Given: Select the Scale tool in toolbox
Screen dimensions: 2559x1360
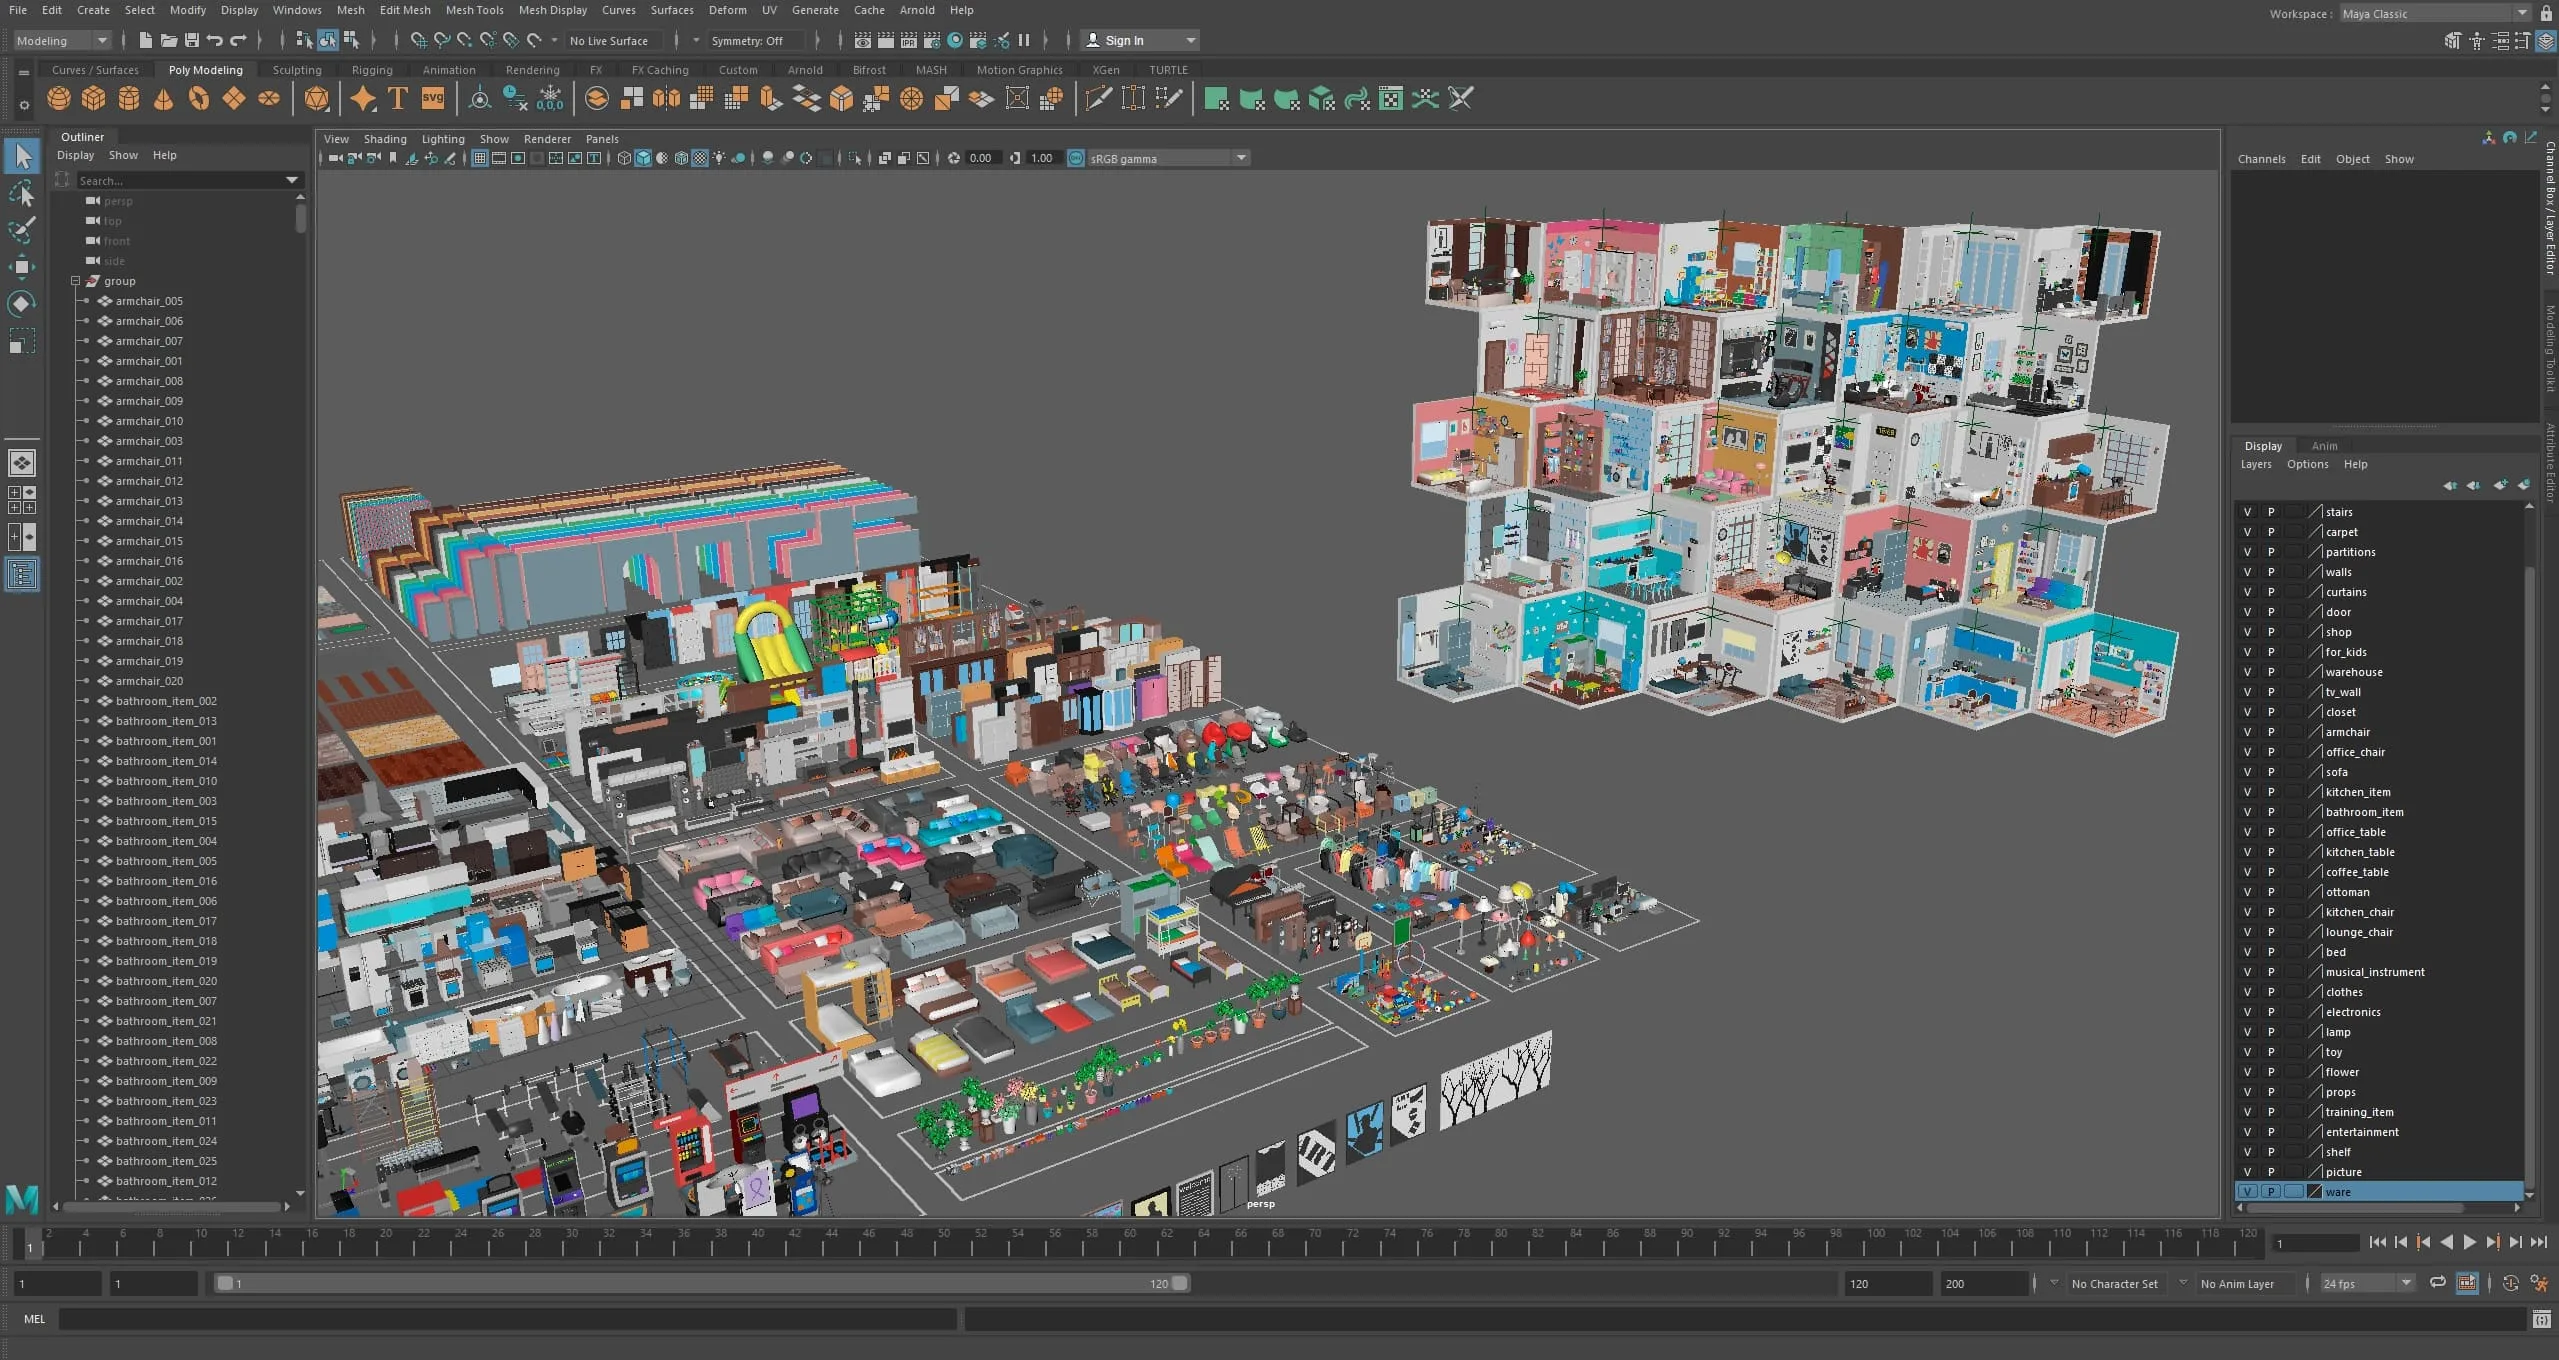Looking at the screenshot, I should 22,341.
